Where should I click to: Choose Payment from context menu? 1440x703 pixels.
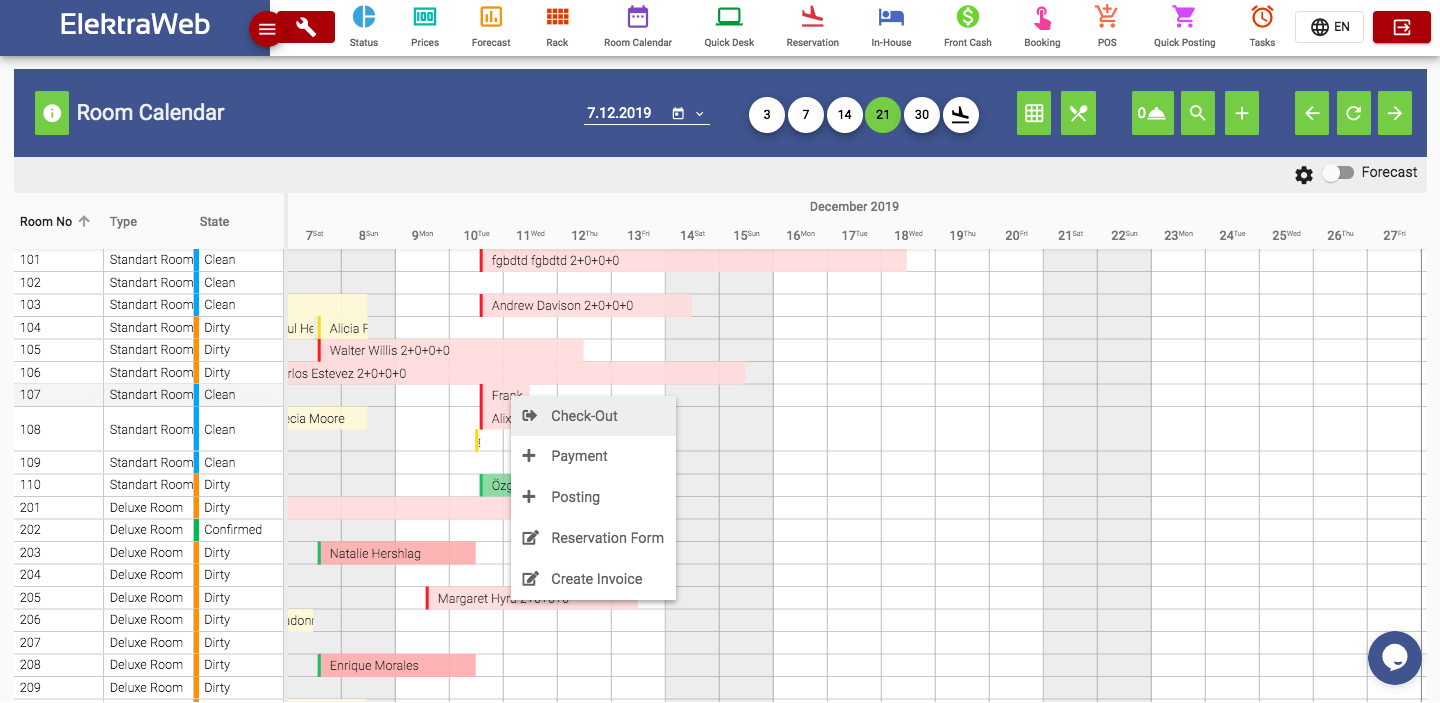593,456
